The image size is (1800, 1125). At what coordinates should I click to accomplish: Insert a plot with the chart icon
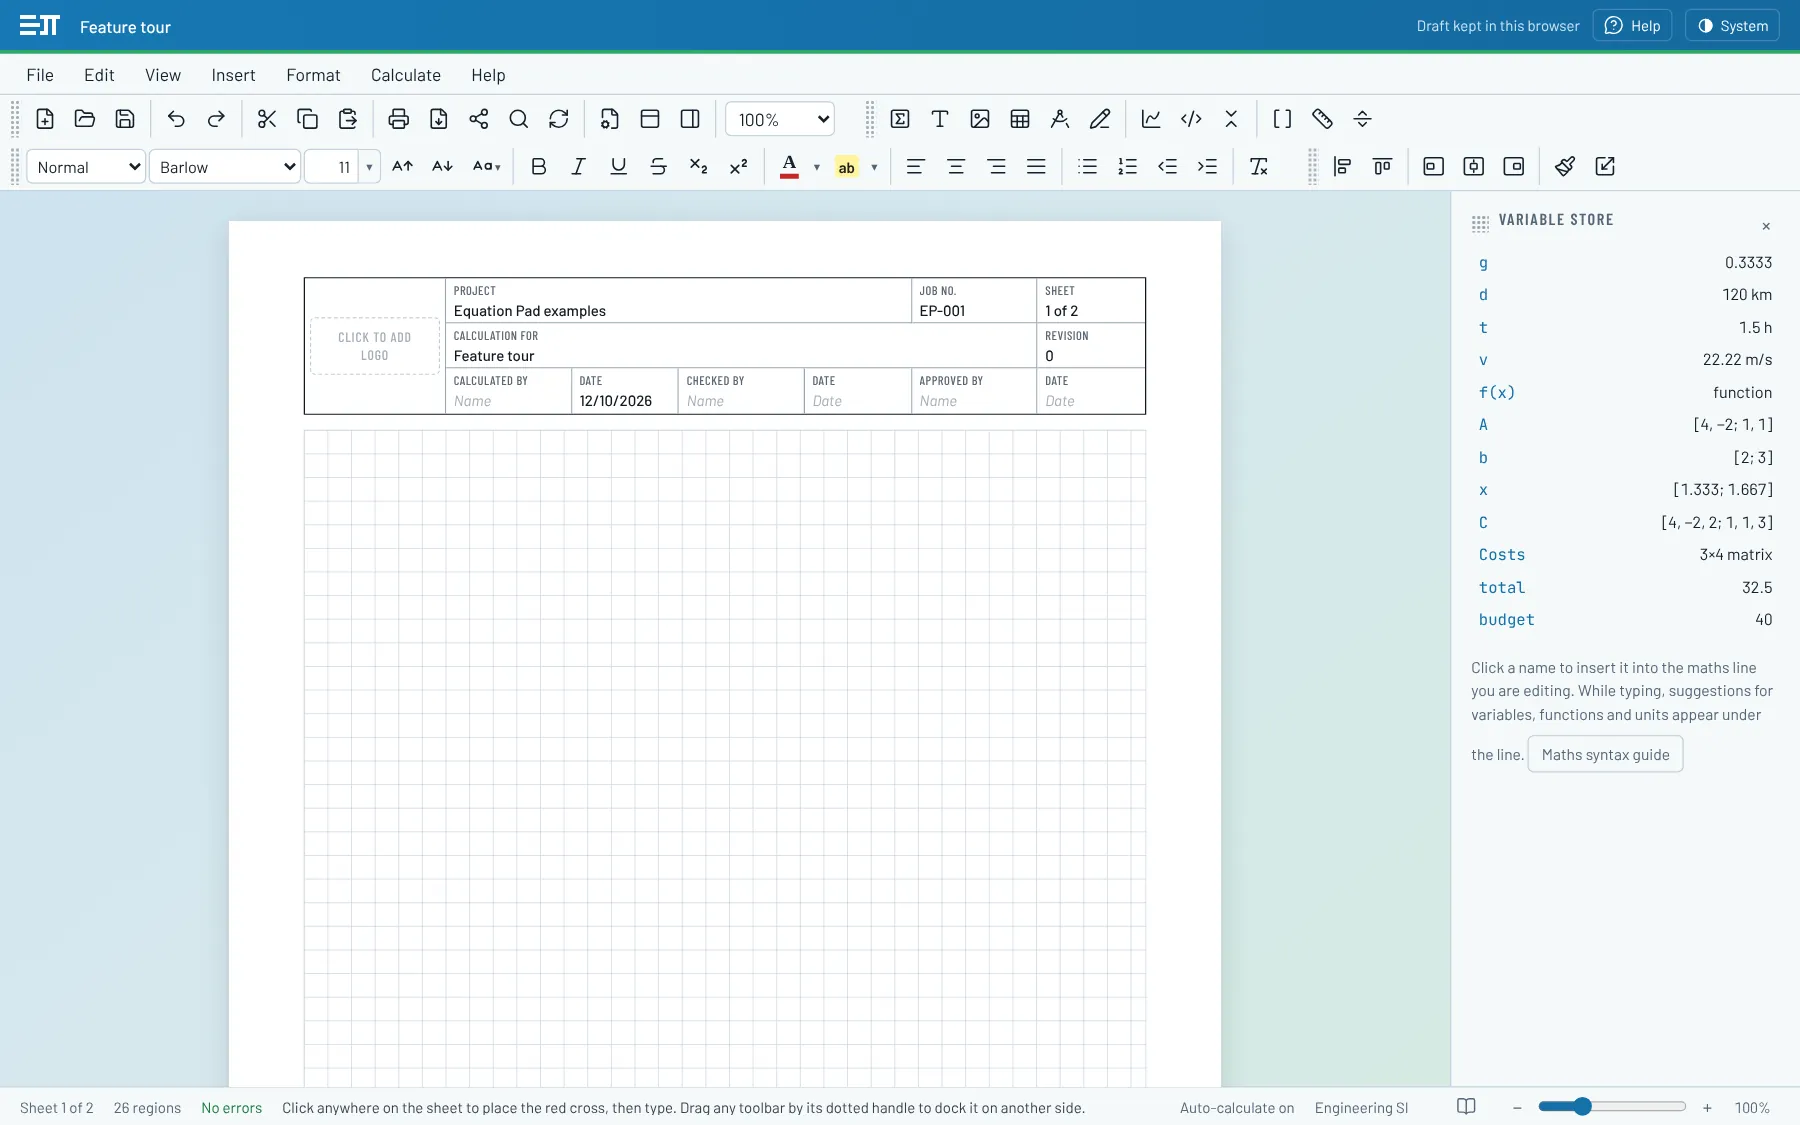(x=1151, y=119)
